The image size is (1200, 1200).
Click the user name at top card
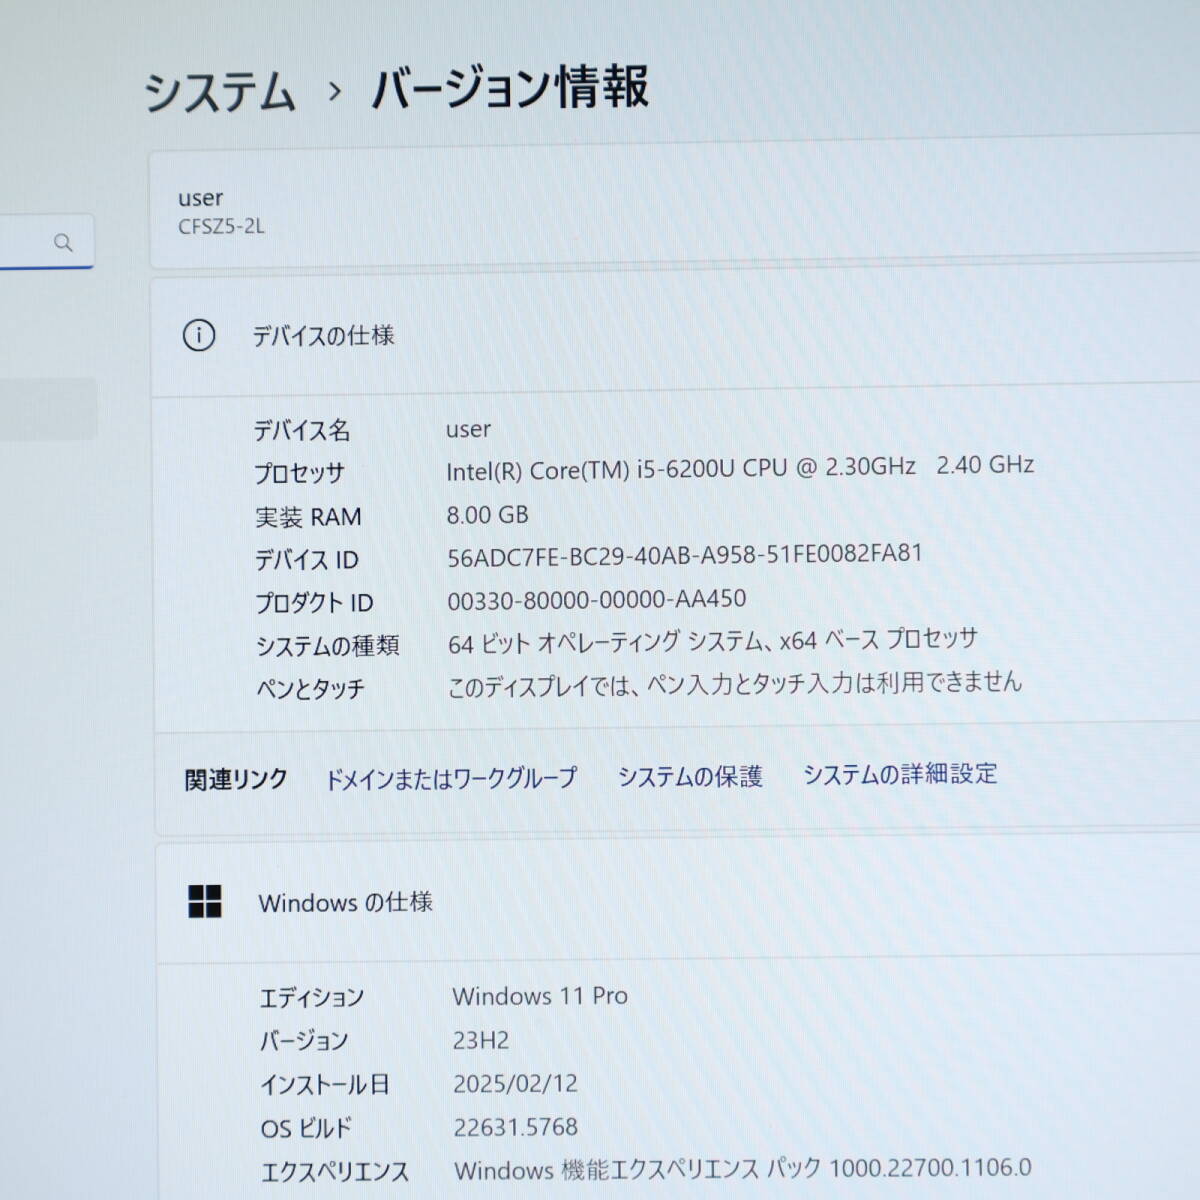200,198
